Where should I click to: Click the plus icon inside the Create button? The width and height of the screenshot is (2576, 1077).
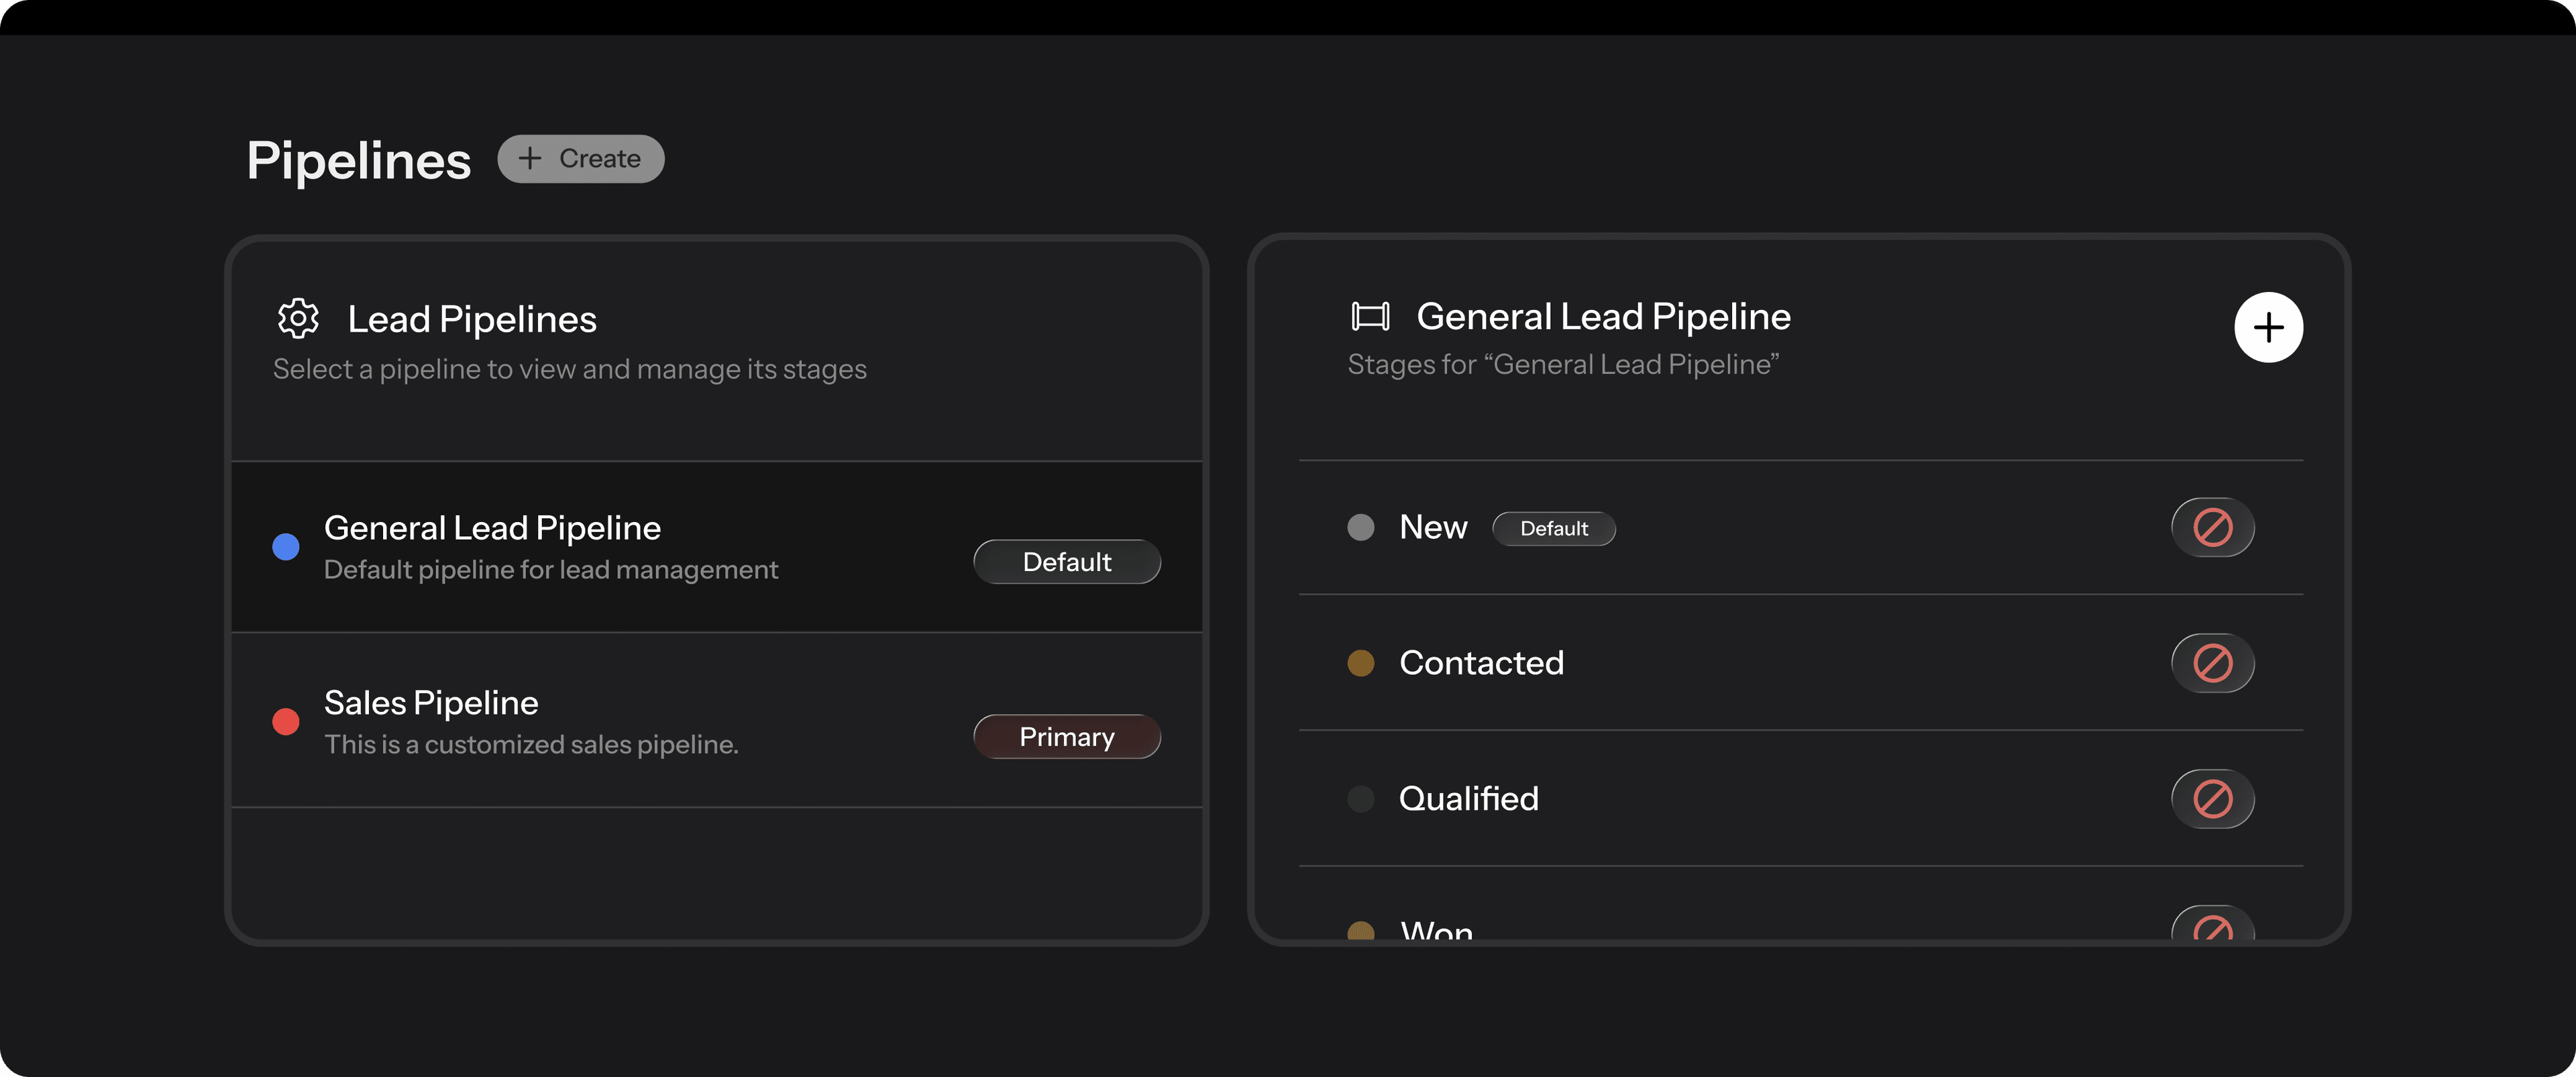coord(531,158)
